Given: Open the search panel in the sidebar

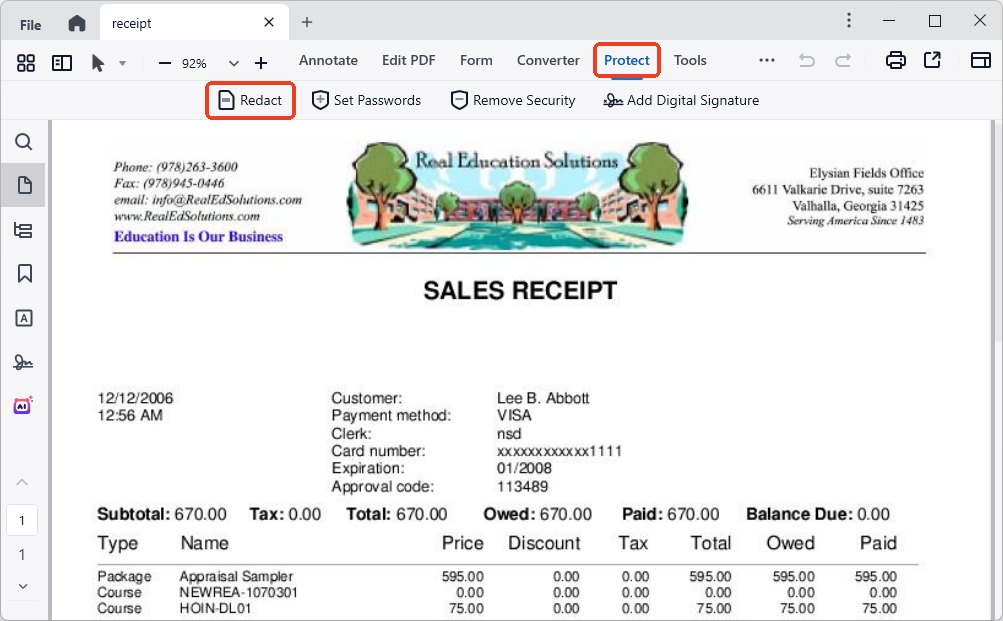Looking at the screenshot, I should tap(24, 142).
